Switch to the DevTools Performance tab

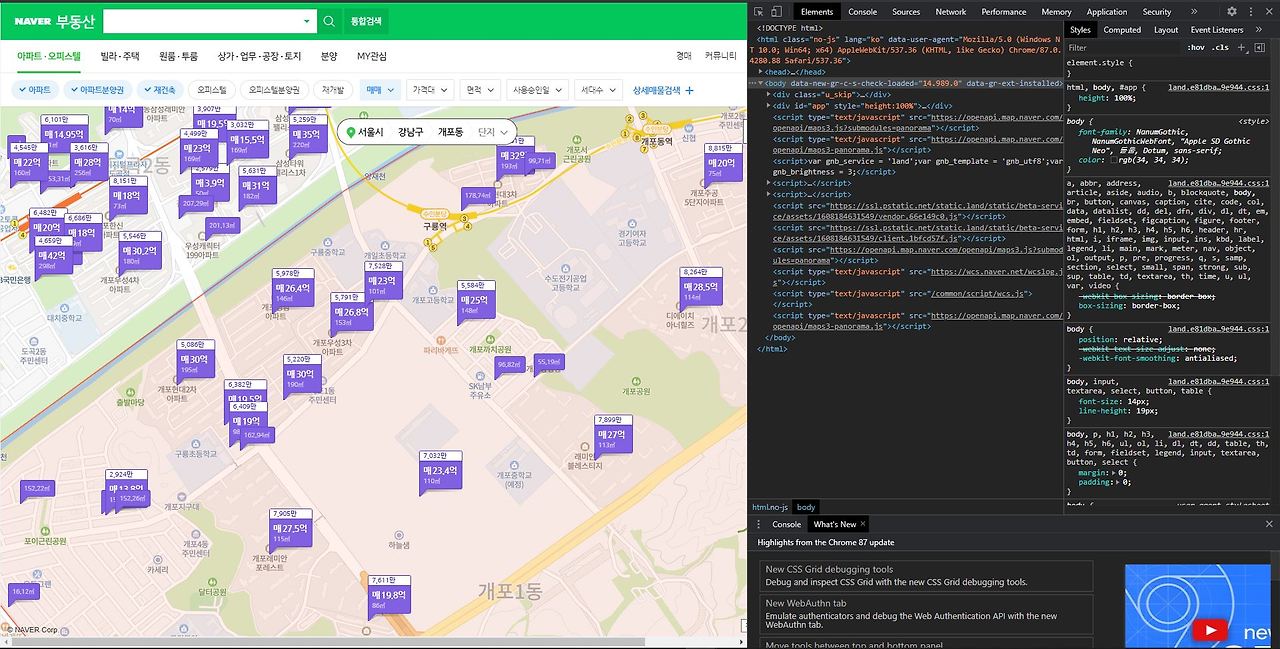(x=1004, y=12)
